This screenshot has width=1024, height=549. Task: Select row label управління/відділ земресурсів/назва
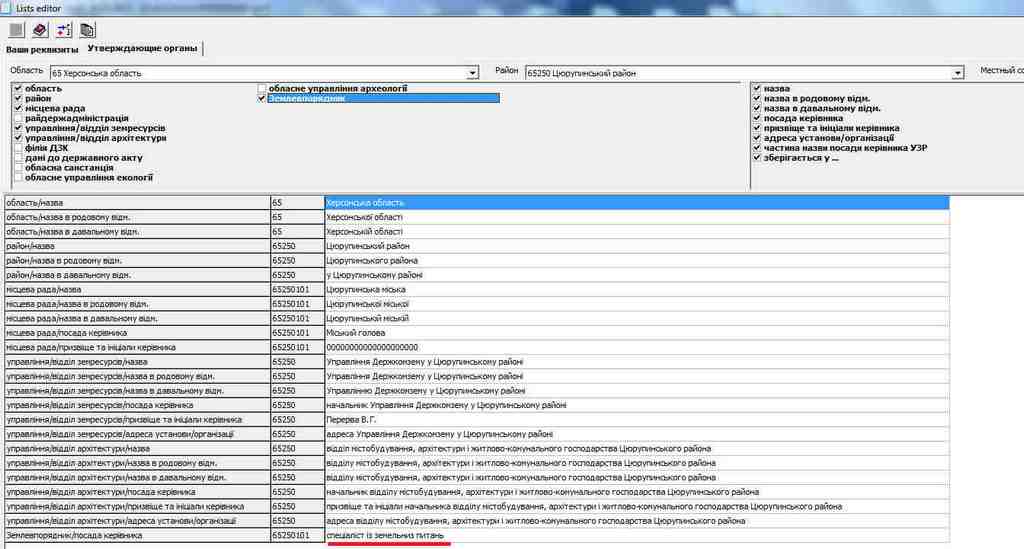[x=137, y=362]
